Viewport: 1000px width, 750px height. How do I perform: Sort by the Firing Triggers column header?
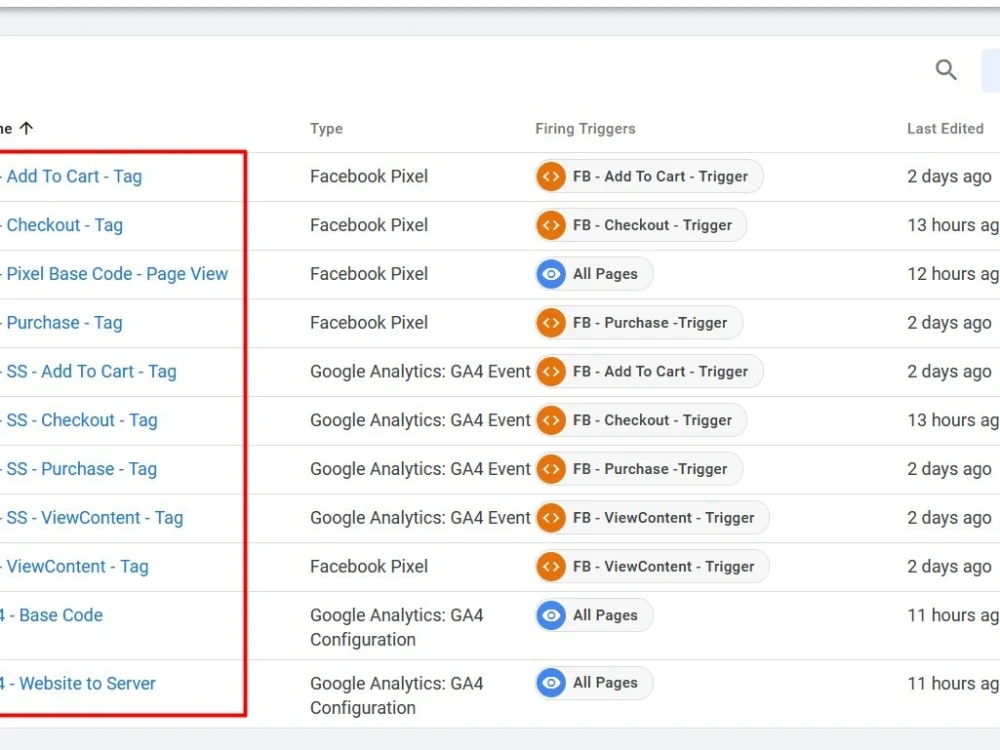(x=585, y=129)
